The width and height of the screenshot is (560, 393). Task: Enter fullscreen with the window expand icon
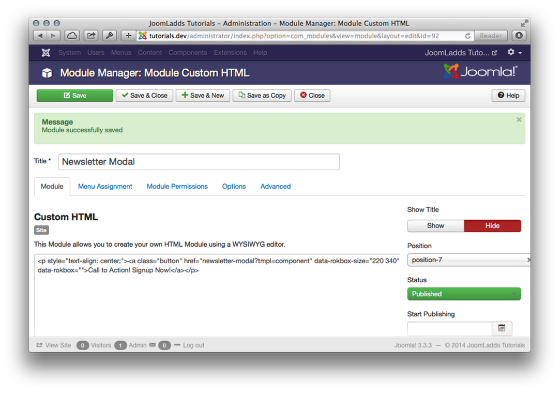click(524, 24)
